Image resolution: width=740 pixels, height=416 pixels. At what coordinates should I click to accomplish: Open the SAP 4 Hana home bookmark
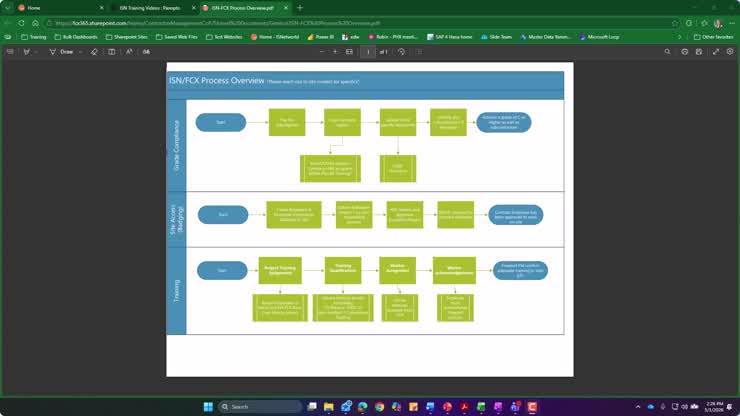[x=449, y=37]
